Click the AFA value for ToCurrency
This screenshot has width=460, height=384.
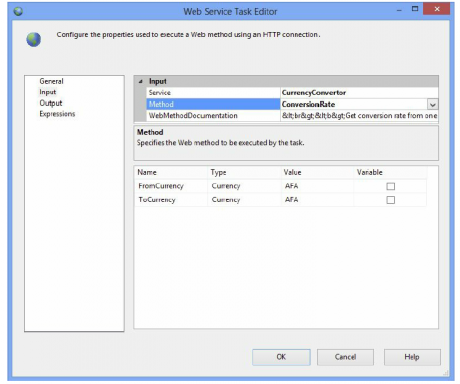(292, 200)
